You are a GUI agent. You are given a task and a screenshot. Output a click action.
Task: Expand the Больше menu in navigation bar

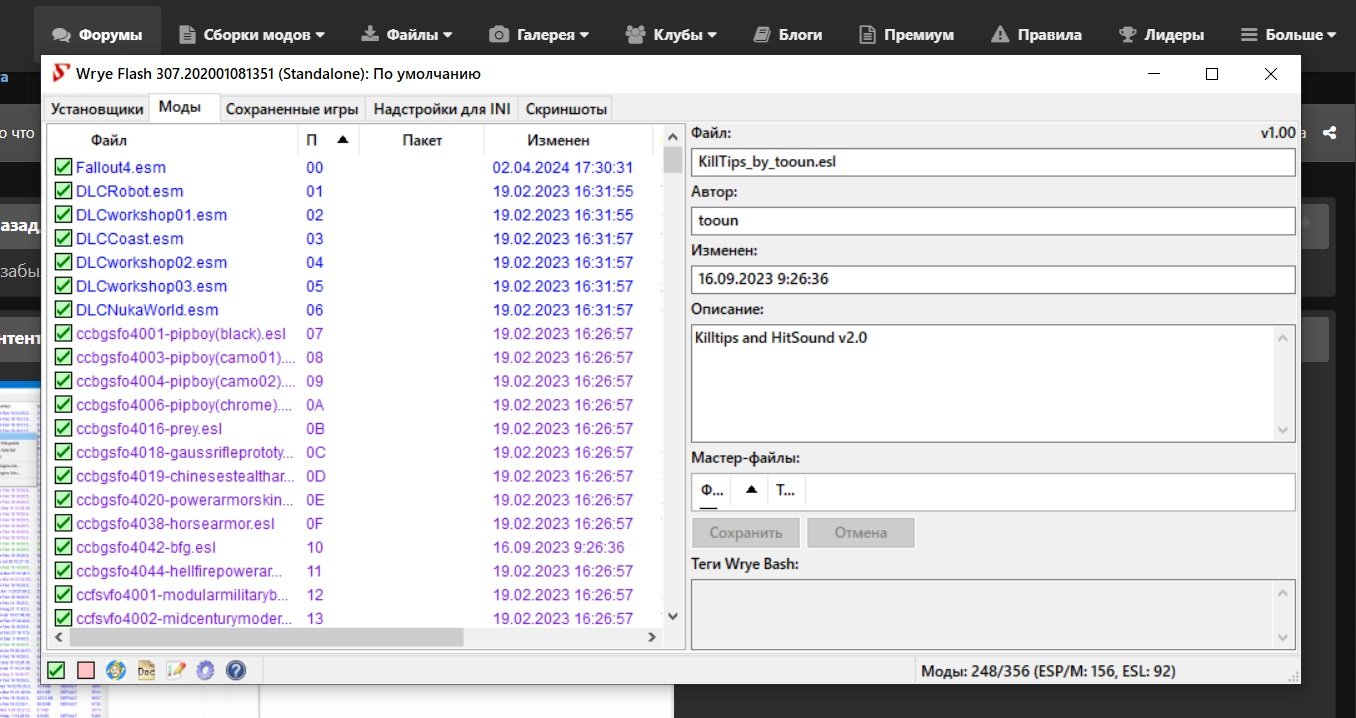click(1288, 34)
